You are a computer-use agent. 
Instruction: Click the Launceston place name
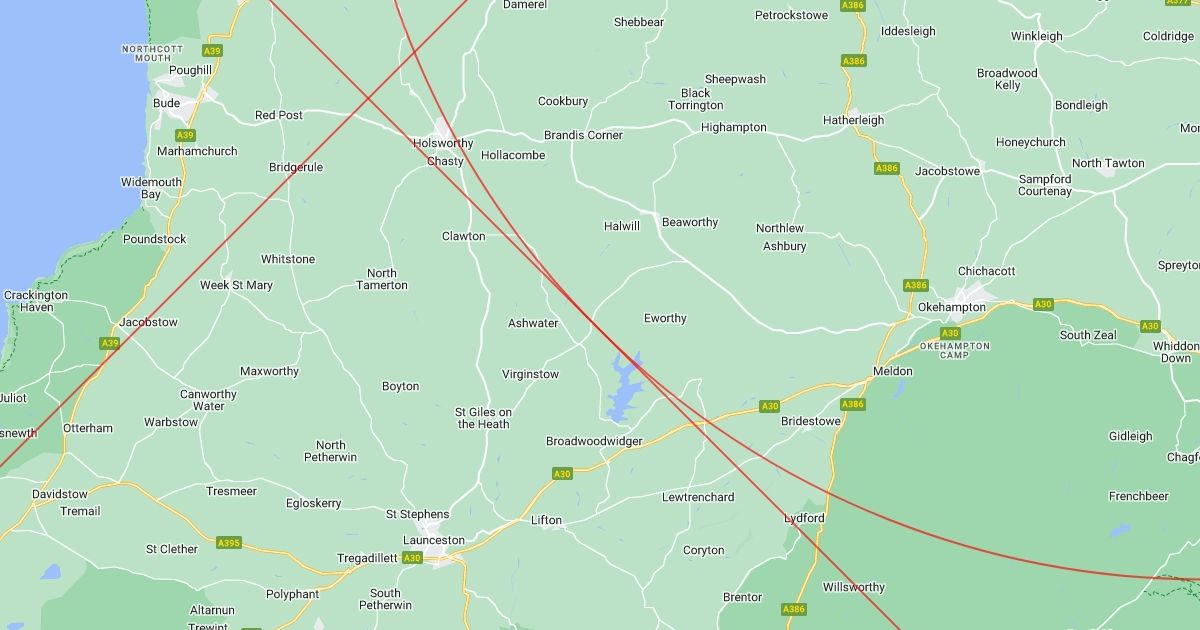click(x=433, y=540)
